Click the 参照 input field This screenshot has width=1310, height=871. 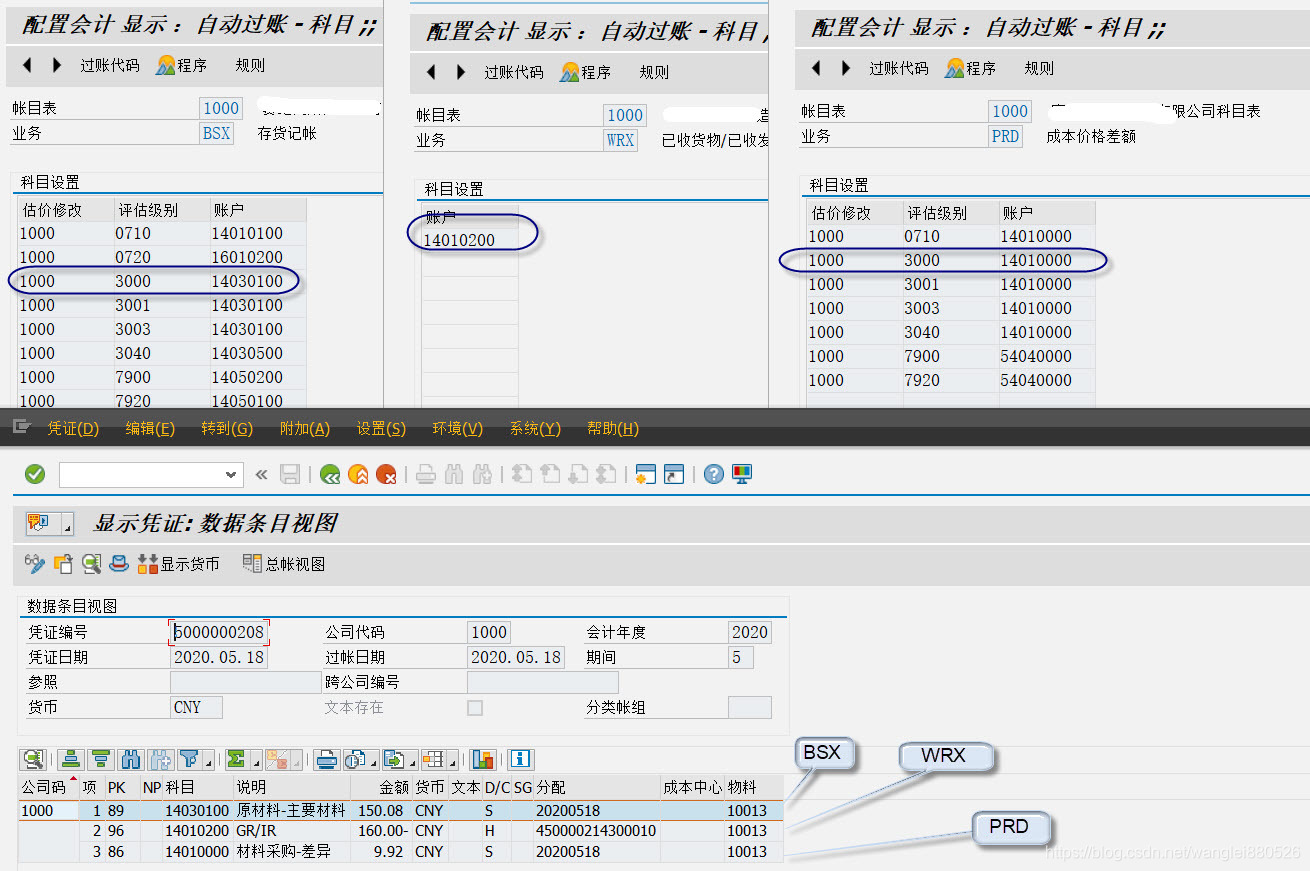245,682
